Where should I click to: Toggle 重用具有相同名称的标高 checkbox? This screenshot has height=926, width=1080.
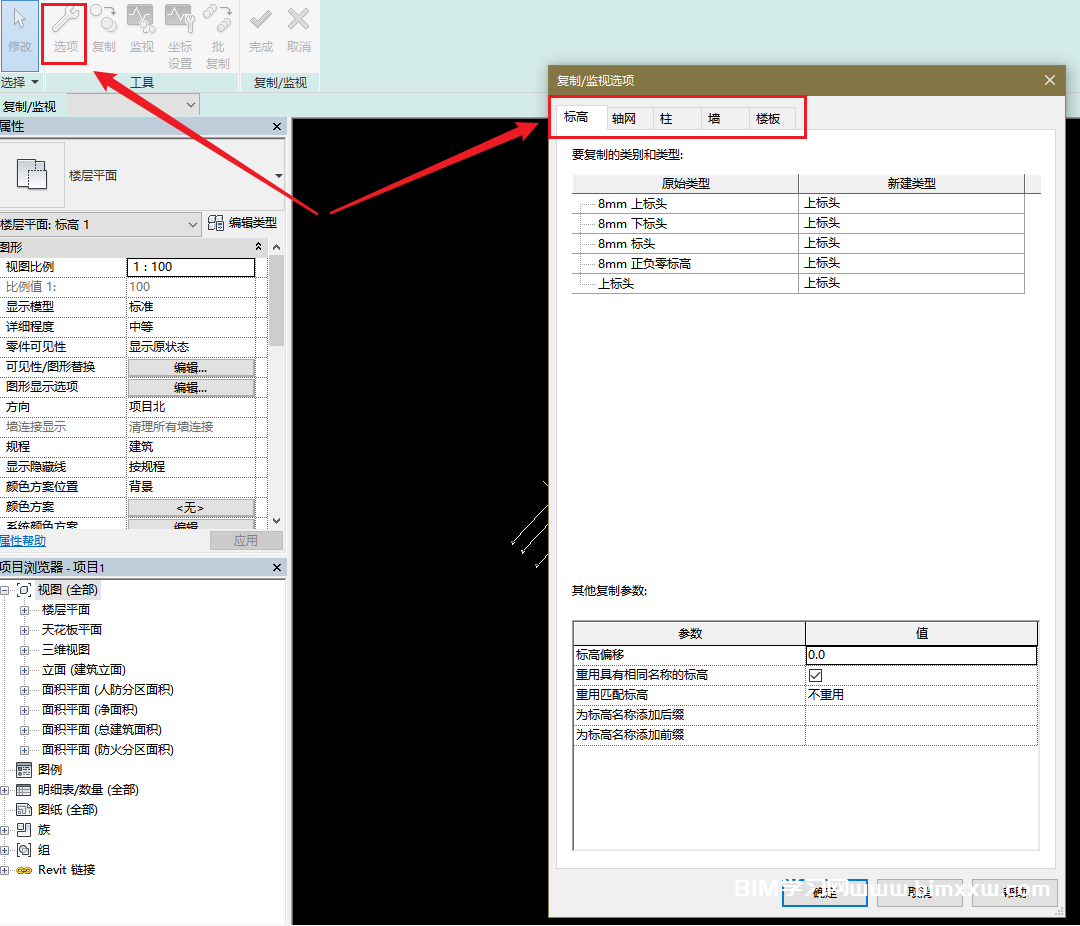(815, 675)
